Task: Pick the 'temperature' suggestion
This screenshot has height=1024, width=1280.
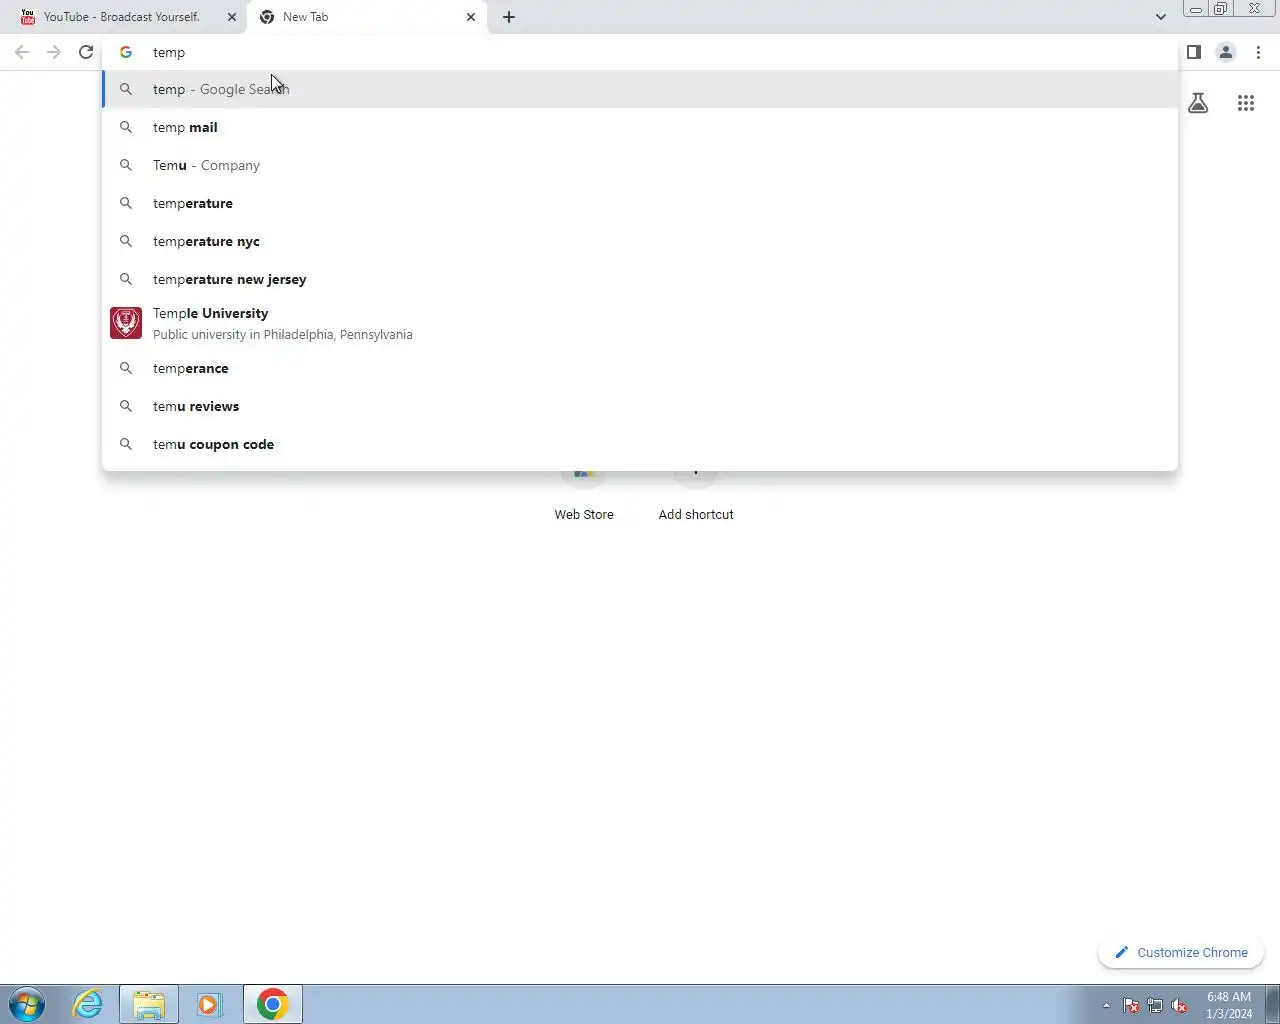Action: point(640,203)
